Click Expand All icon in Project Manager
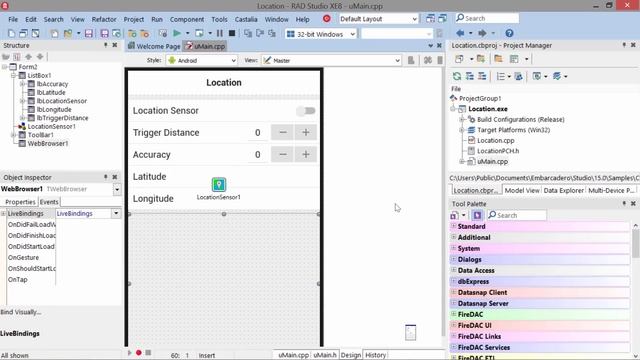The height and width of the screenshot is (360, 640). tap(470, 76)
